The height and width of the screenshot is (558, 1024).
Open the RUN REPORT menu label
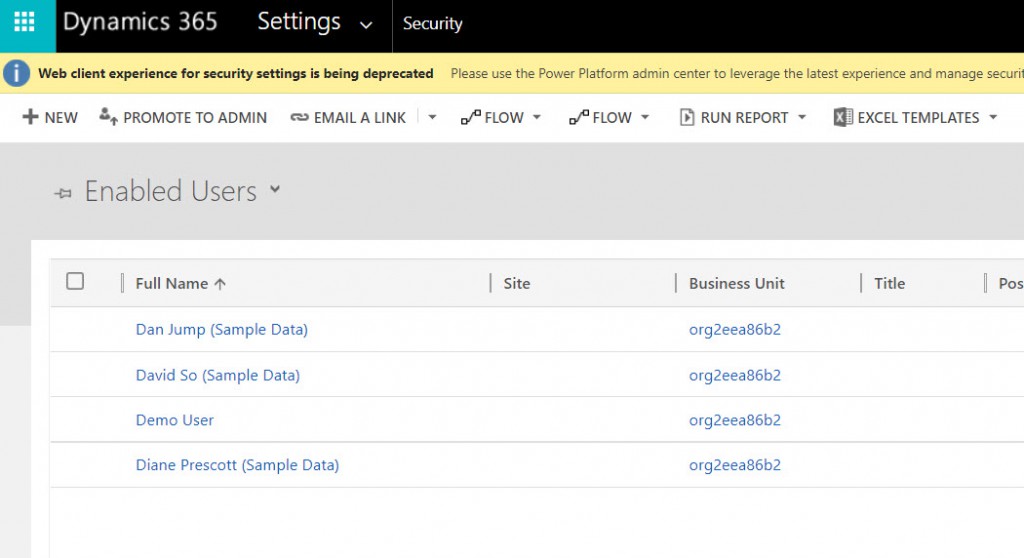(x=744, y=118)
